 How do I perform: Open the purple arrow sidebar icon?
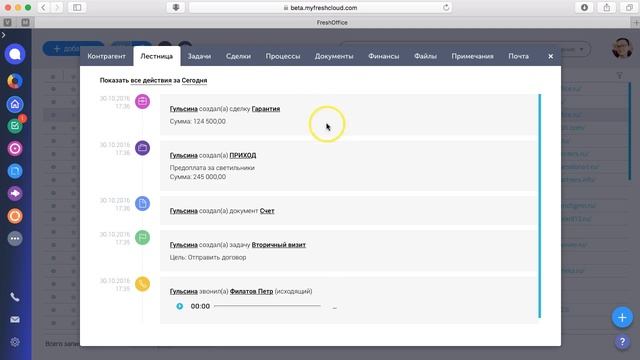point(15,193)
